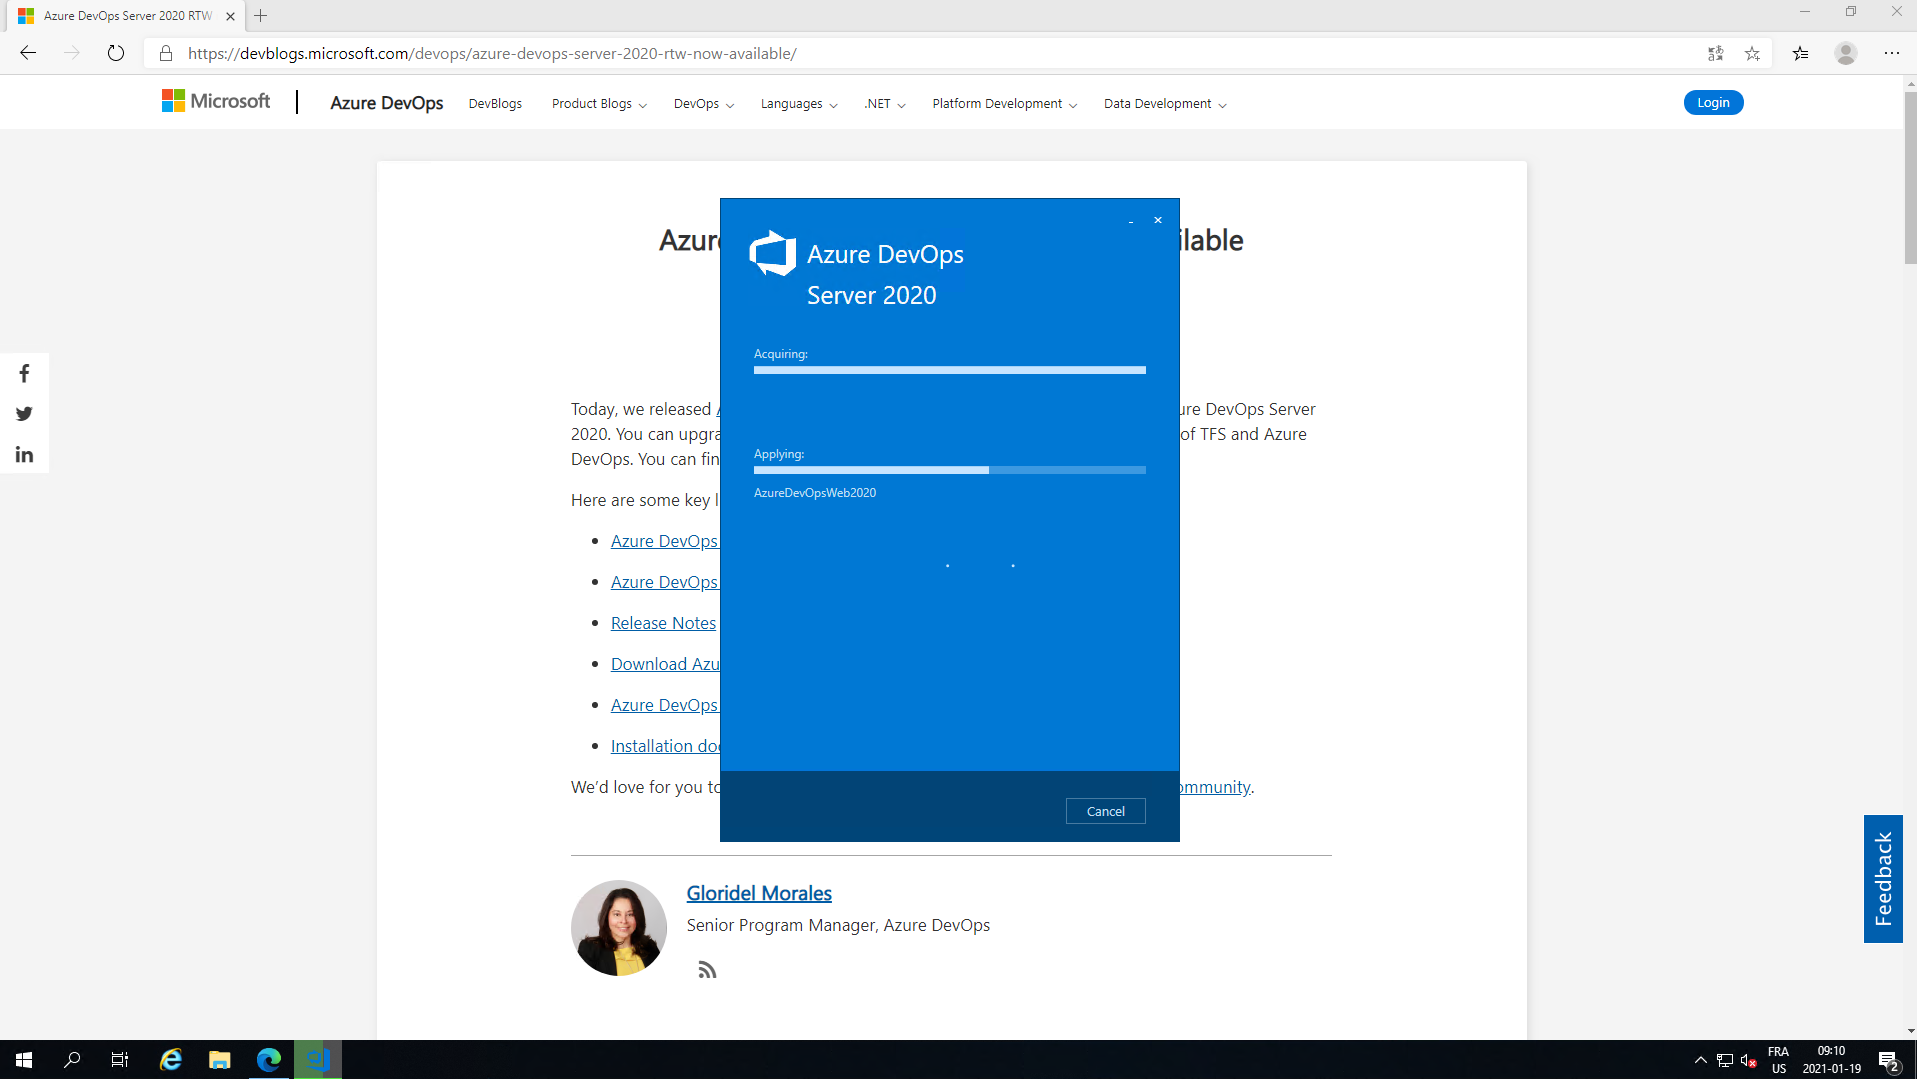The width and height of the screenshot is (1917, 1079).
Task: Open the Gloridel Morales author link
Action: [x=759, y=893]
